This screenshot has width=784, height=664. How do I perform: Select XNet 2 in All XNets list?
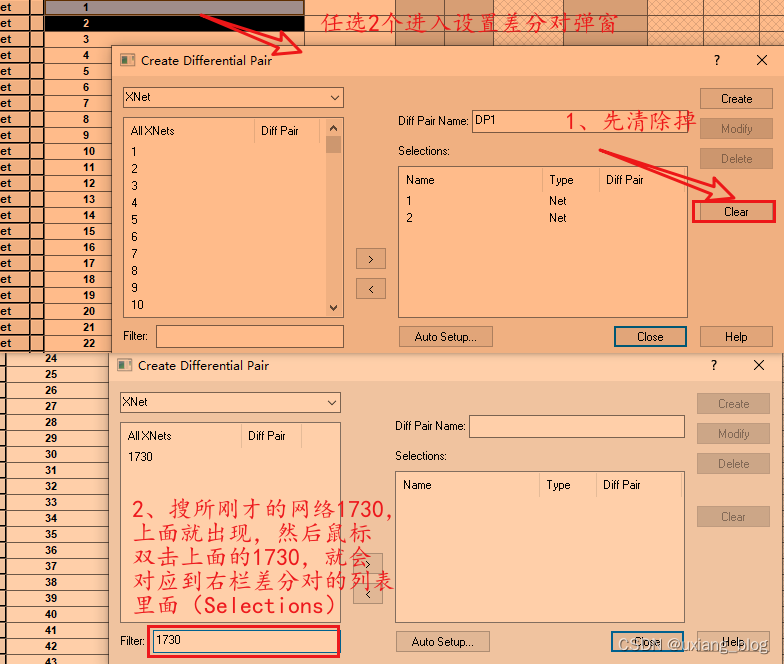point(134,168)
